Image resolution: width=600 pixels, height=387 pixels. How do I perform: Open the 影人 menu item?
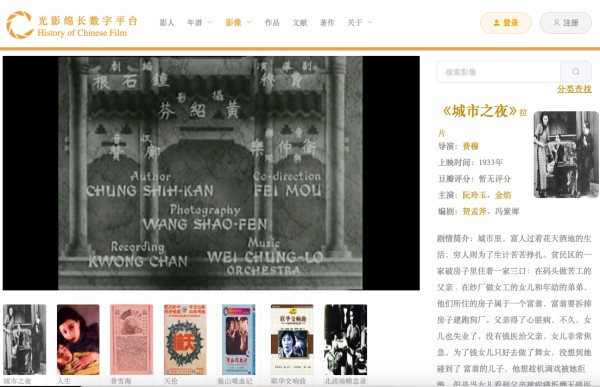pos(167,23)
